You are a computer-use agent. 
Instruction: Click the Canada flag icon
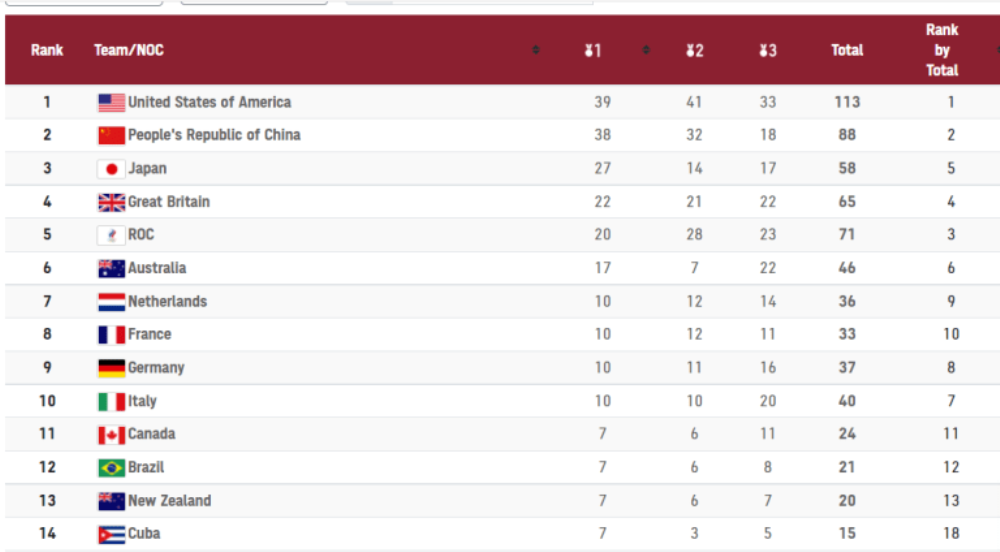[x=111, y=435]
